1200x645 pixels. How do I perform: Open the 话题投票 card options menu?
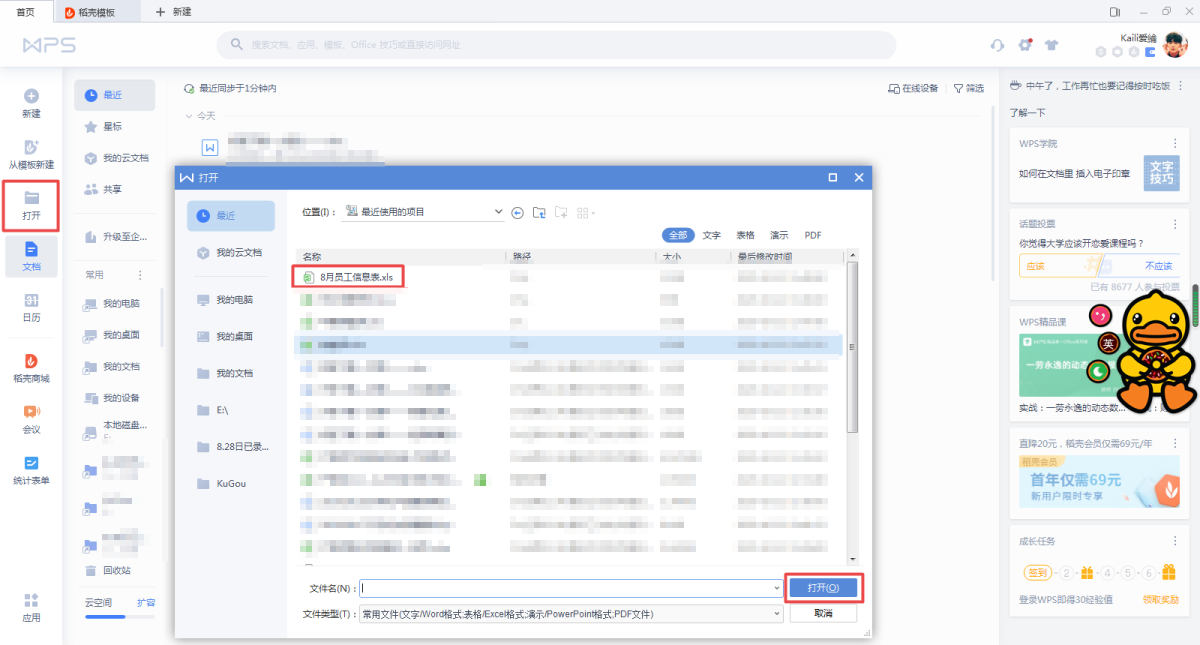(x=1175, y=223)
